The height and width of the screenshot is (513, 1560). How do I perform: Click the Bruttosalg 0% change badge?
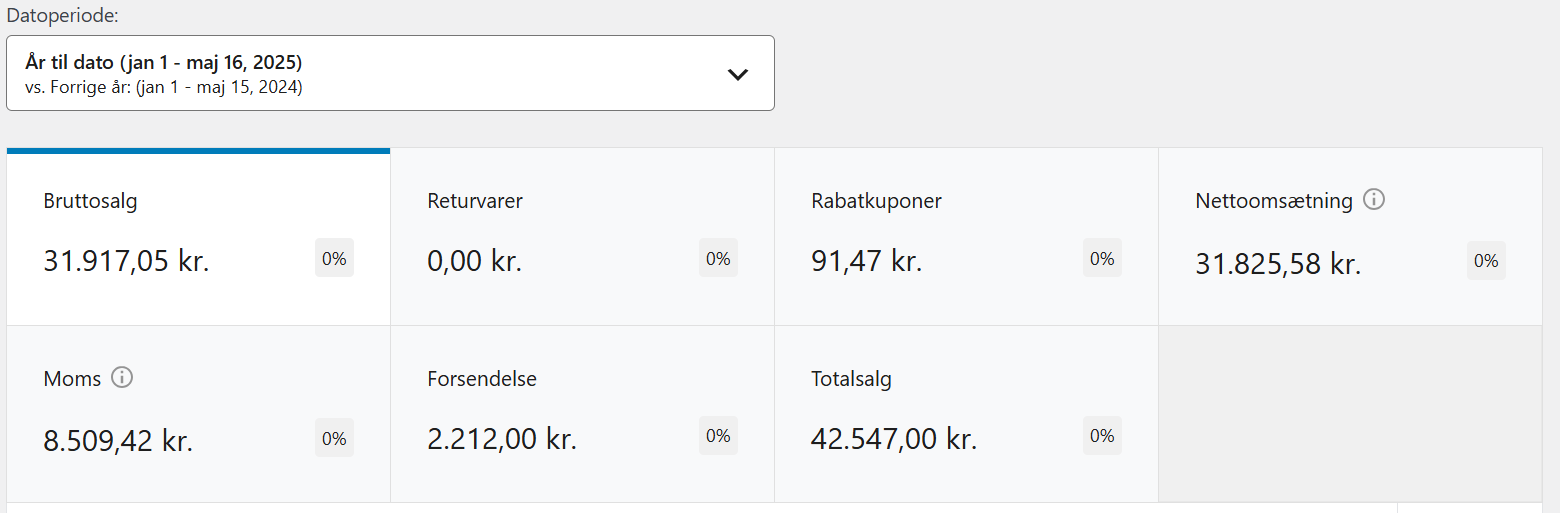[334, 259]
